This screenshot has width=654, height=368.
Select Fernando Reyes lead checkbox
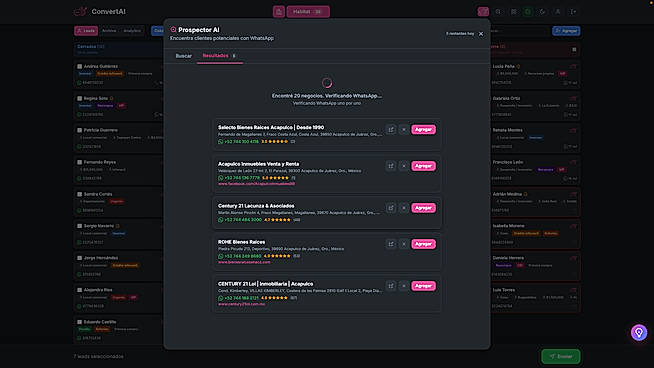pos(79,162)
